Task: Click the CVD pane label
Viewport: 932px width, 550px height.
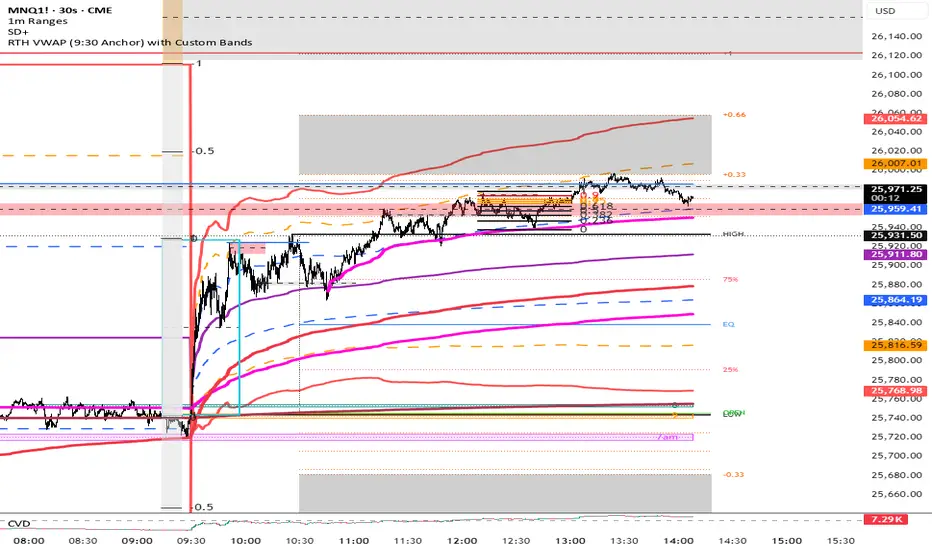Action: coord(18,523)
